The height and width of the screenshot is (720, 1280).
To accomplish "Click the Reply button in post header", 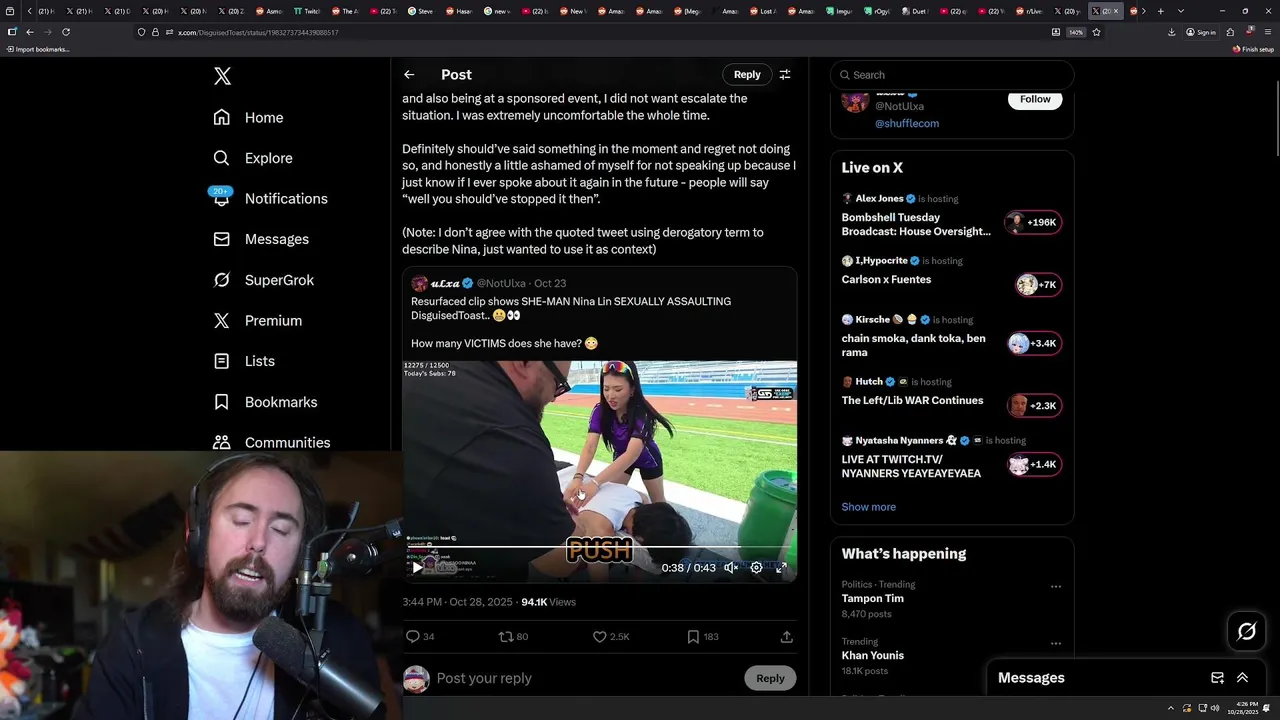I will click(x=747, y=74).
